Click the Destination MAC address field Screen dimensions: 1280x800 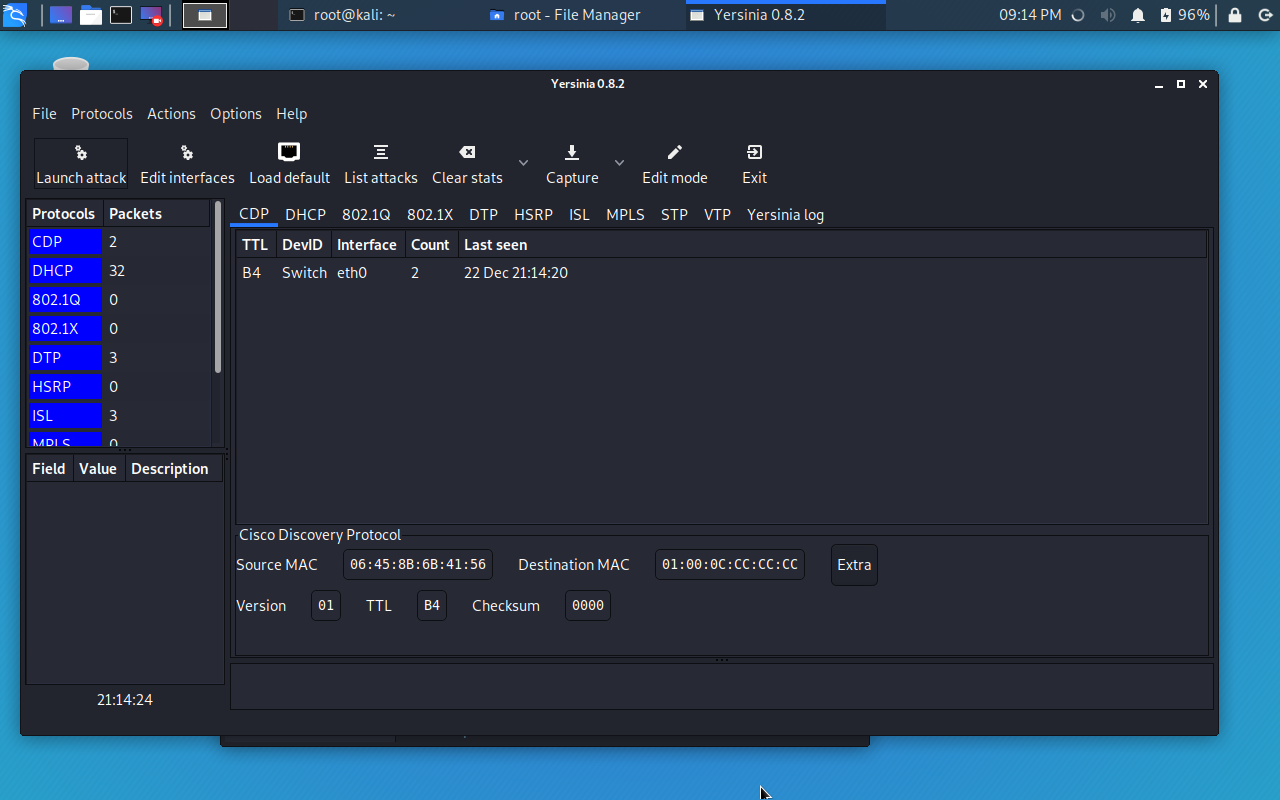pos(730,565)
